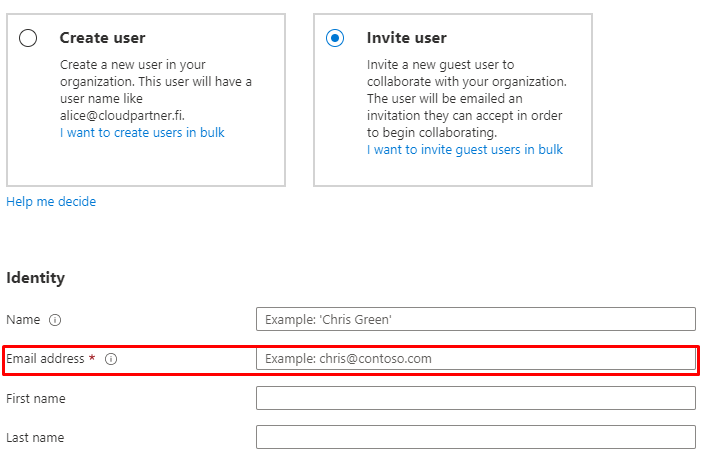Screen dimensions: 707x469
Task: Click the Last name text box
Action: click(x=475, y=437)
